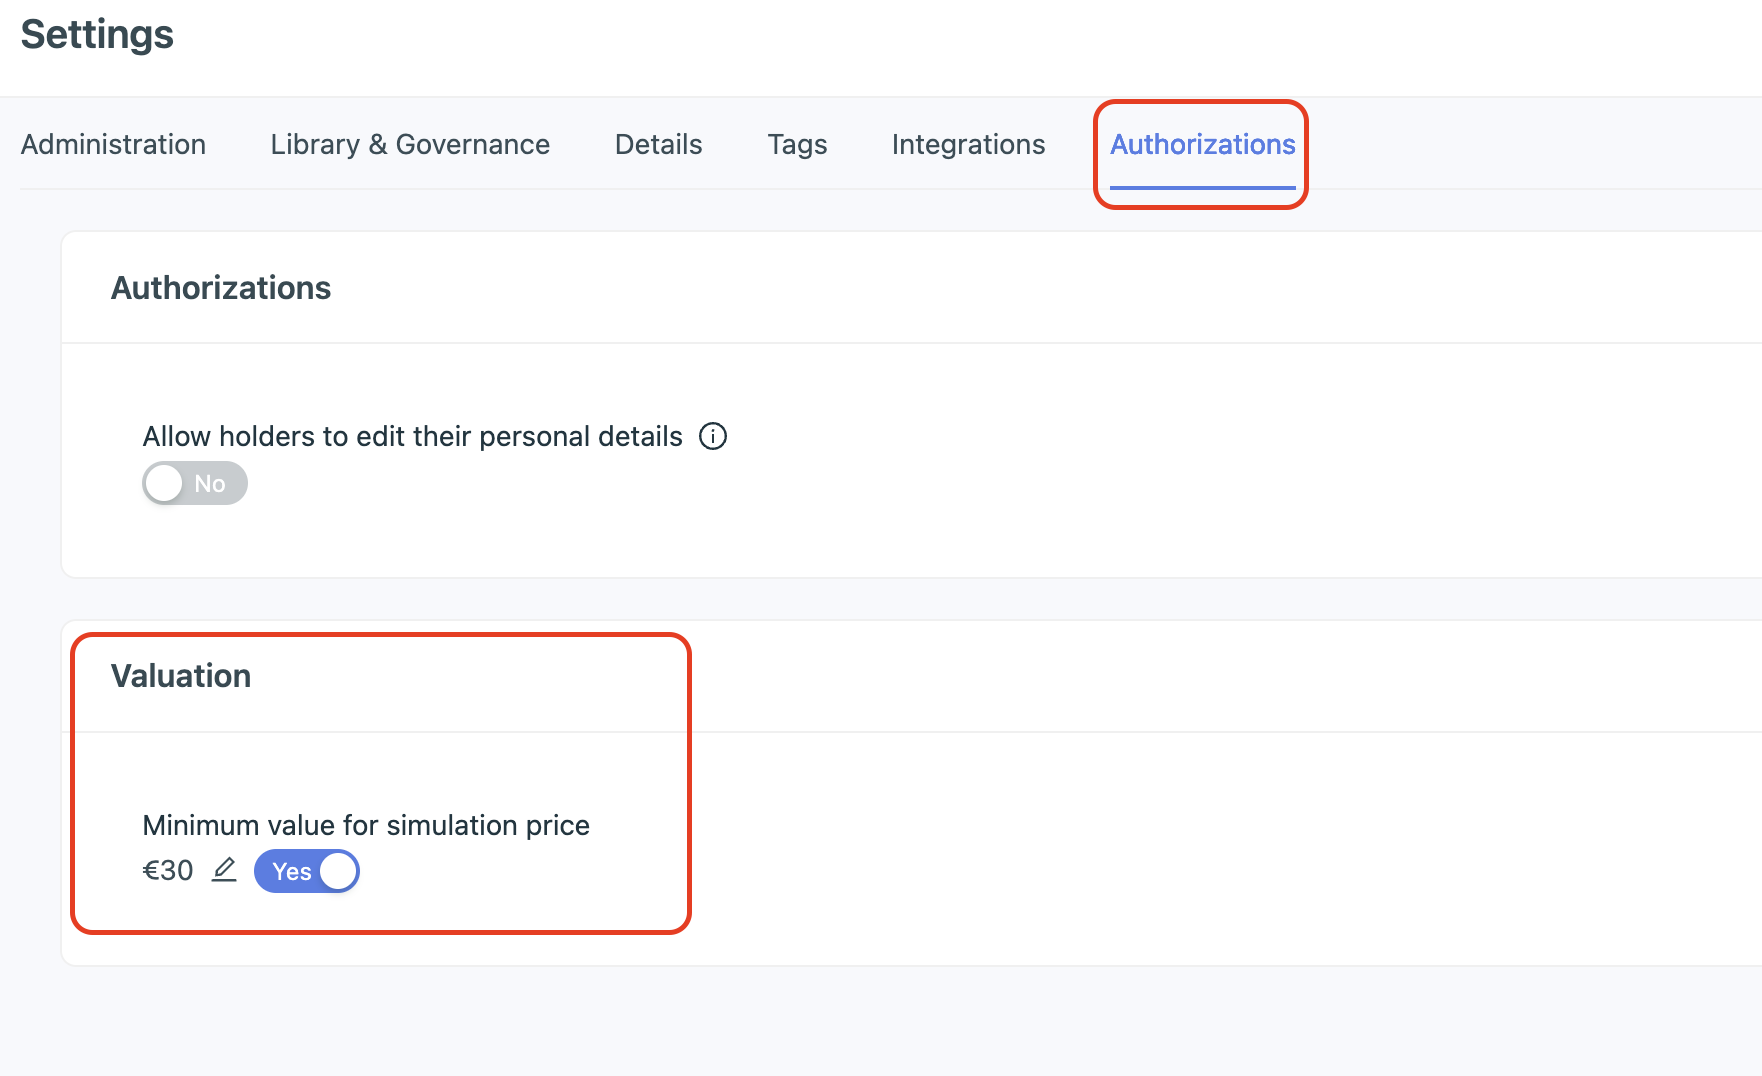Click the info icon beside personal details setting
This screenshot has width=1762, height=1076.
713,437
